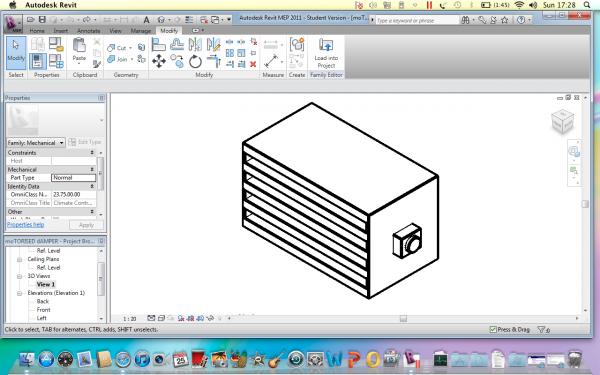Select the Array tool
Image resolution: width=600 pixels, height=375 pixels.
coord(230,53)
